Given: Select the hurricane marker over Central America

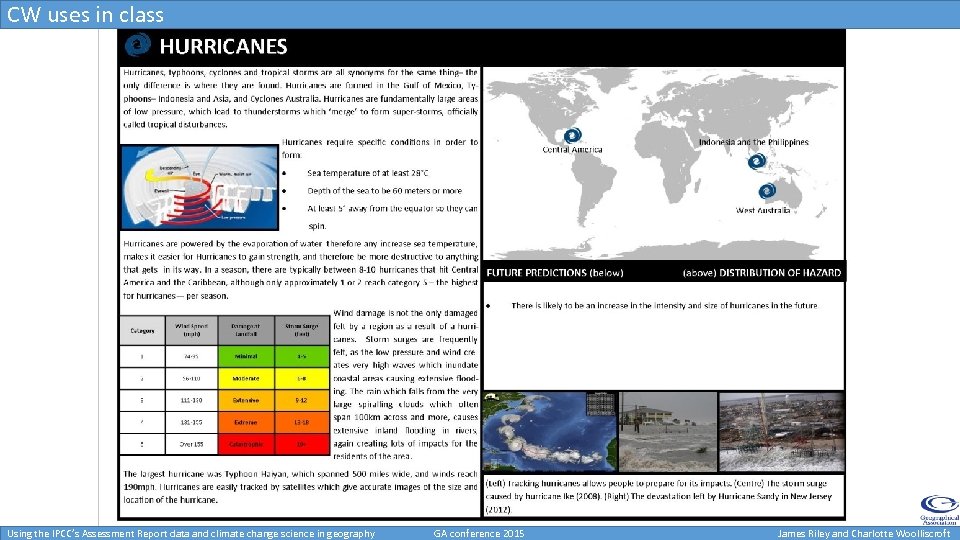Looking at the screenshot, I should click(x=572, y=135).
